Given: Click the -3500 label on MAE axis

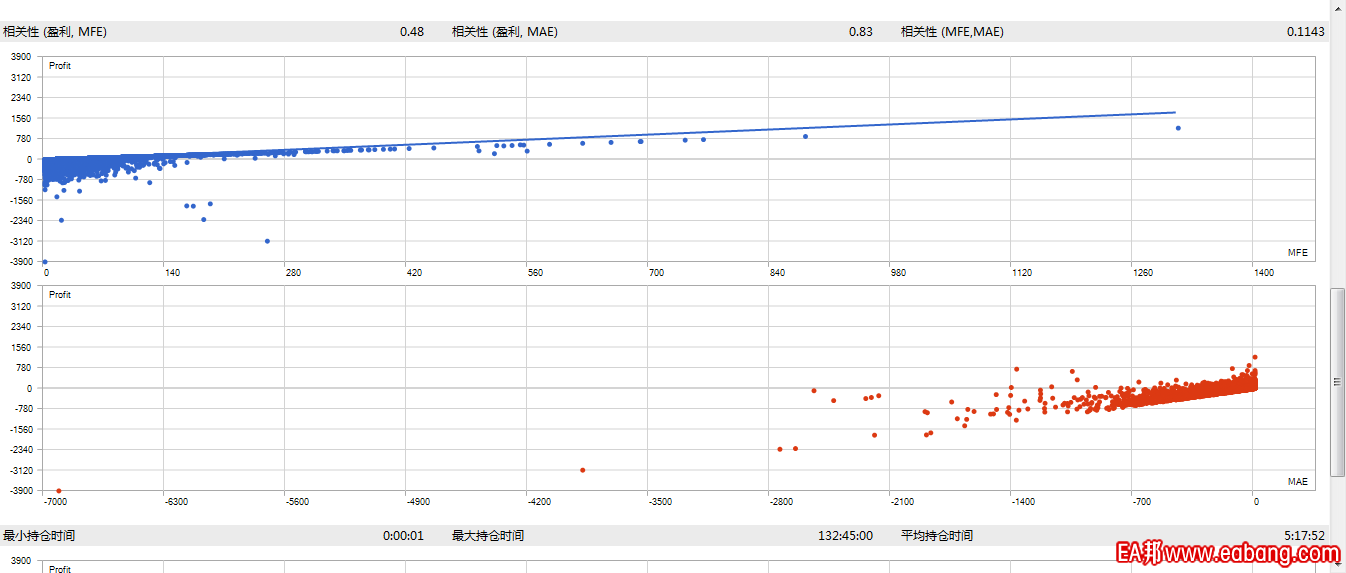Looking at the screenshot, I should coord(660,502).
